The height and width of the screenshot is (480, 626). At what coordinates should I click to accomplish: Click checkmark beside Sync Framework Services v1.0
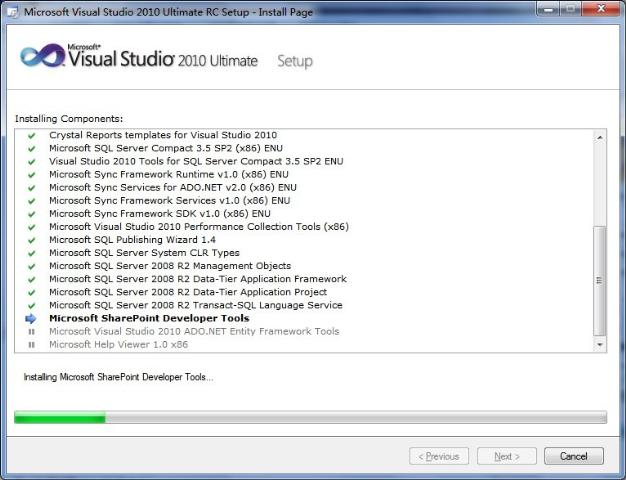click(x=32, y=201)
